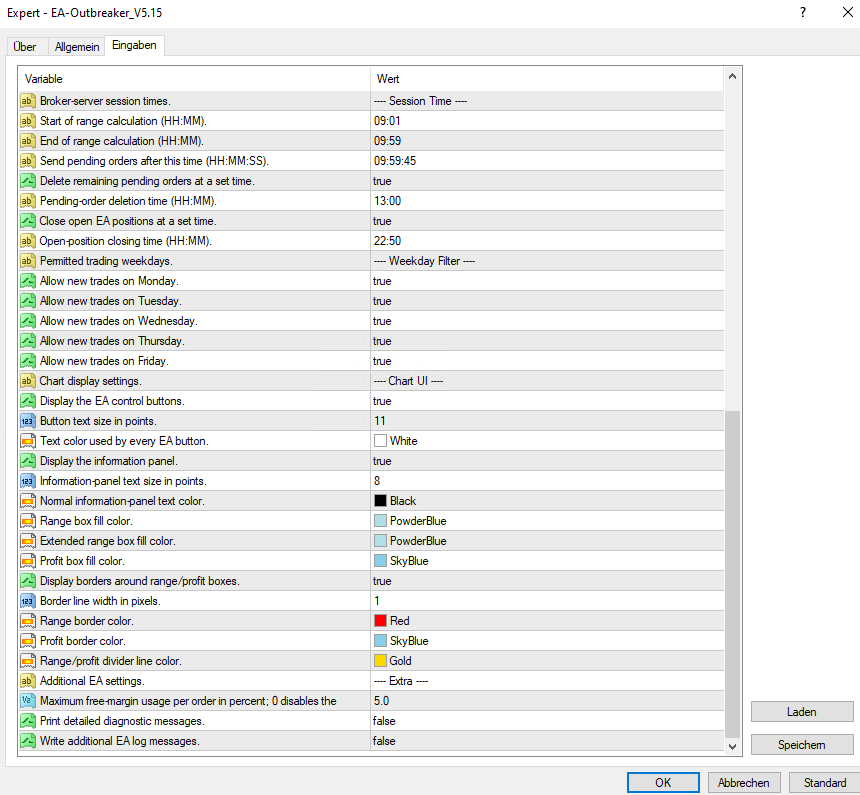This screenshot has height=795, width=860.
Task: Click the 09:01 start time value
Action: tap(387, 121)
